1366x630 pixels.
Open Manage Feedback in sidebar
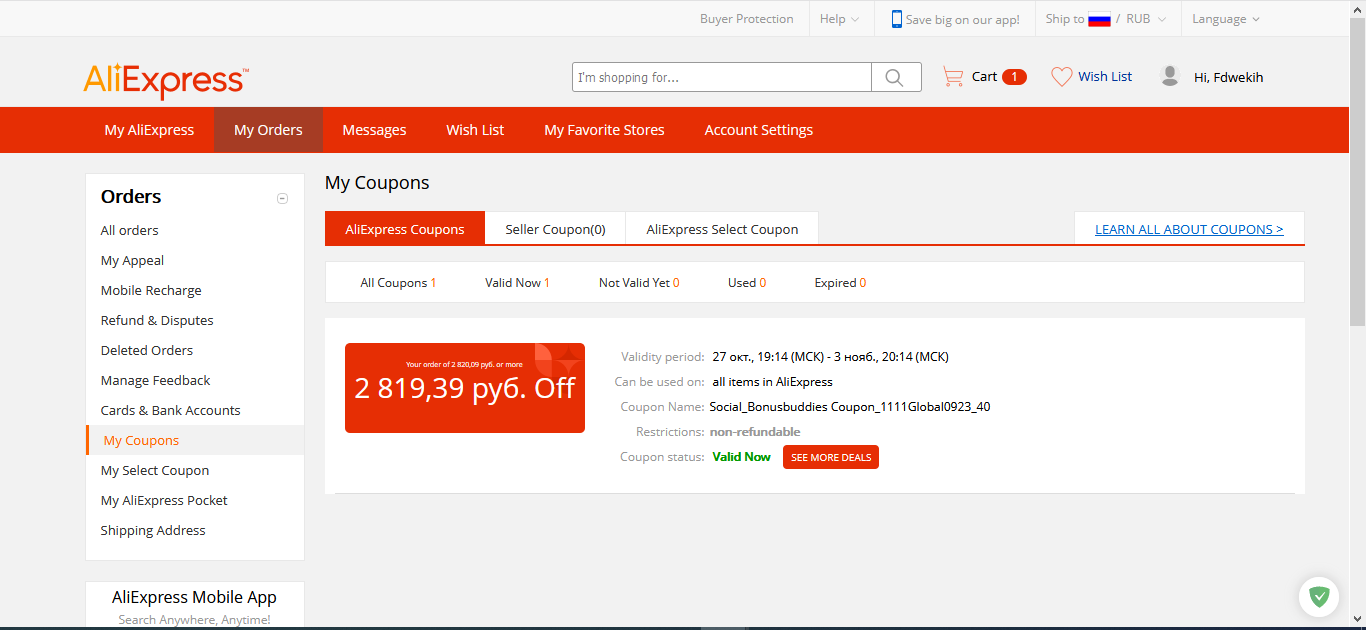click(155, 380)
